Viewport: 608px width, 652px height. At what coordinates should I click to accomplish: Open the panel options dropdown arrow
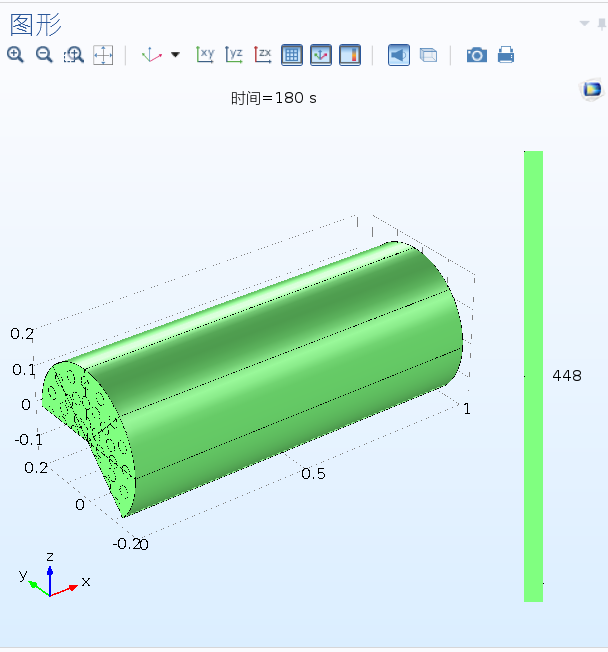coord(584,23)
